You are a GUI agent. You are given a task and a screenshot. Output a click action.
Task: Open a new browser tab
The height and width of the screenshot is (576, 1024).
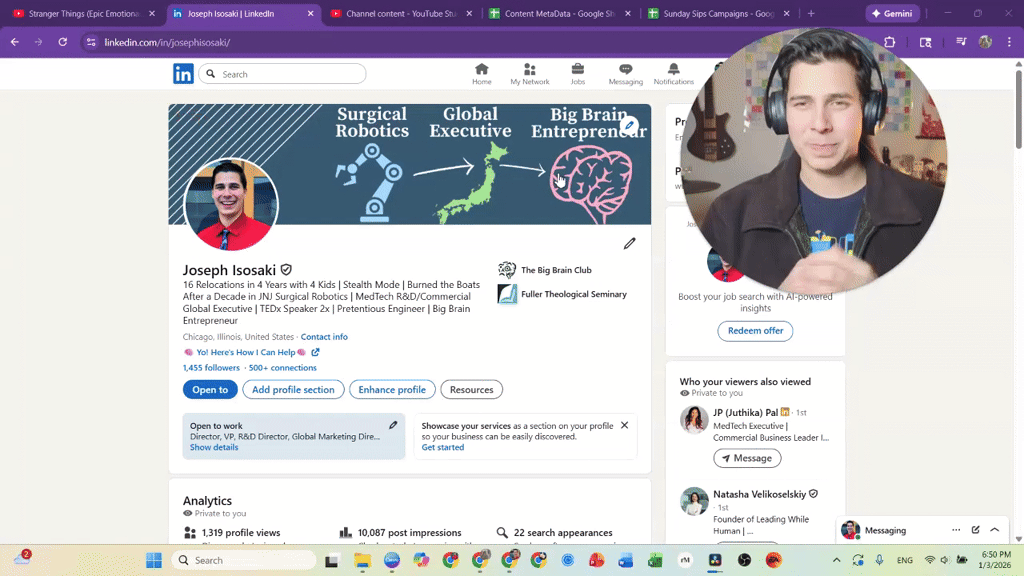pyautogui.click(x=811, y=13)
